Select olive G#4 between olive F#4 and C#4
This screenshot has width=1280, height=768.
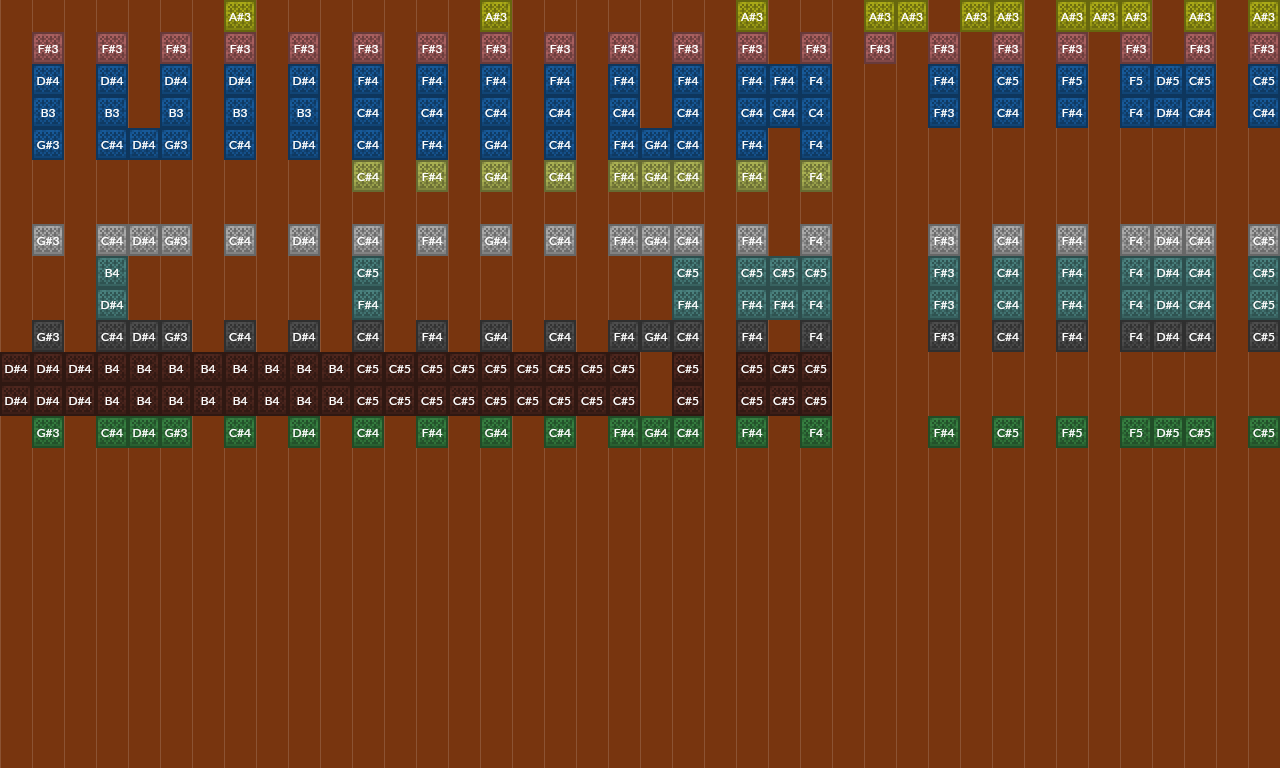coord(656,177)
